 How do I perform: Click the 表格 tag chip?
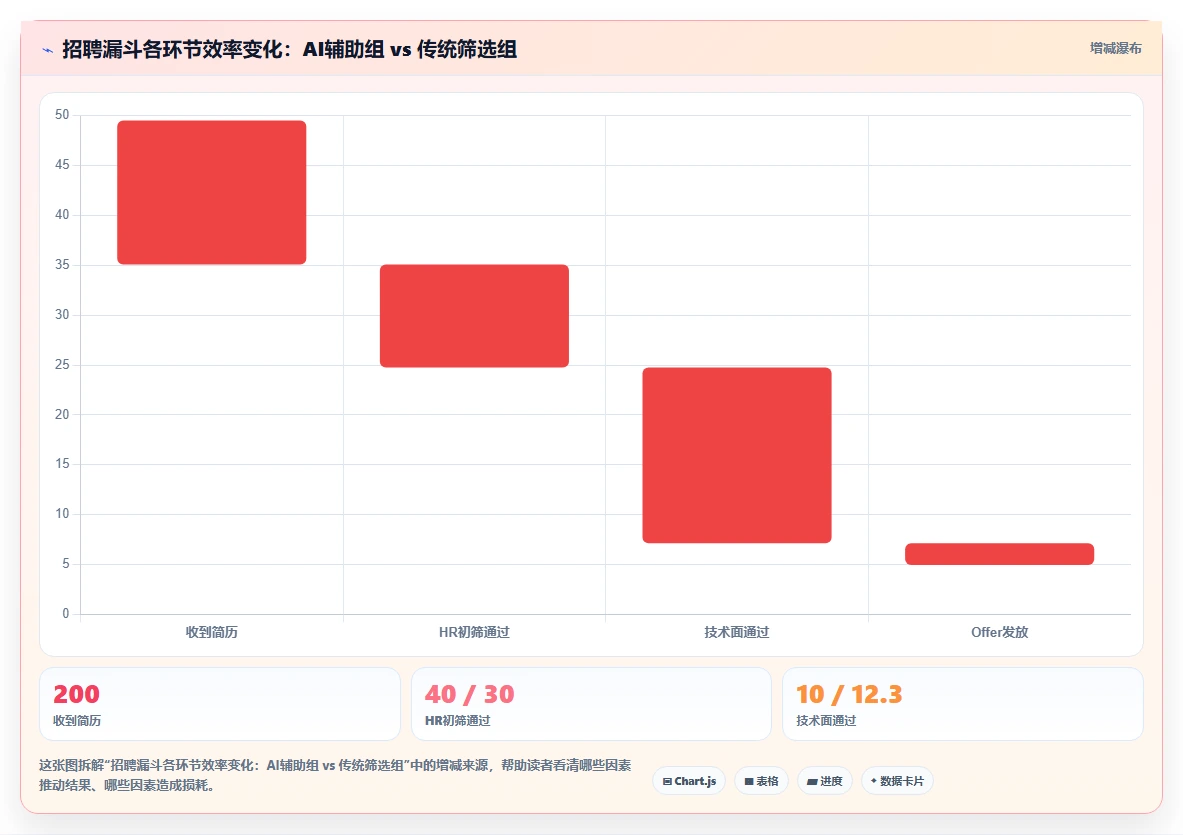pos(761,781)
